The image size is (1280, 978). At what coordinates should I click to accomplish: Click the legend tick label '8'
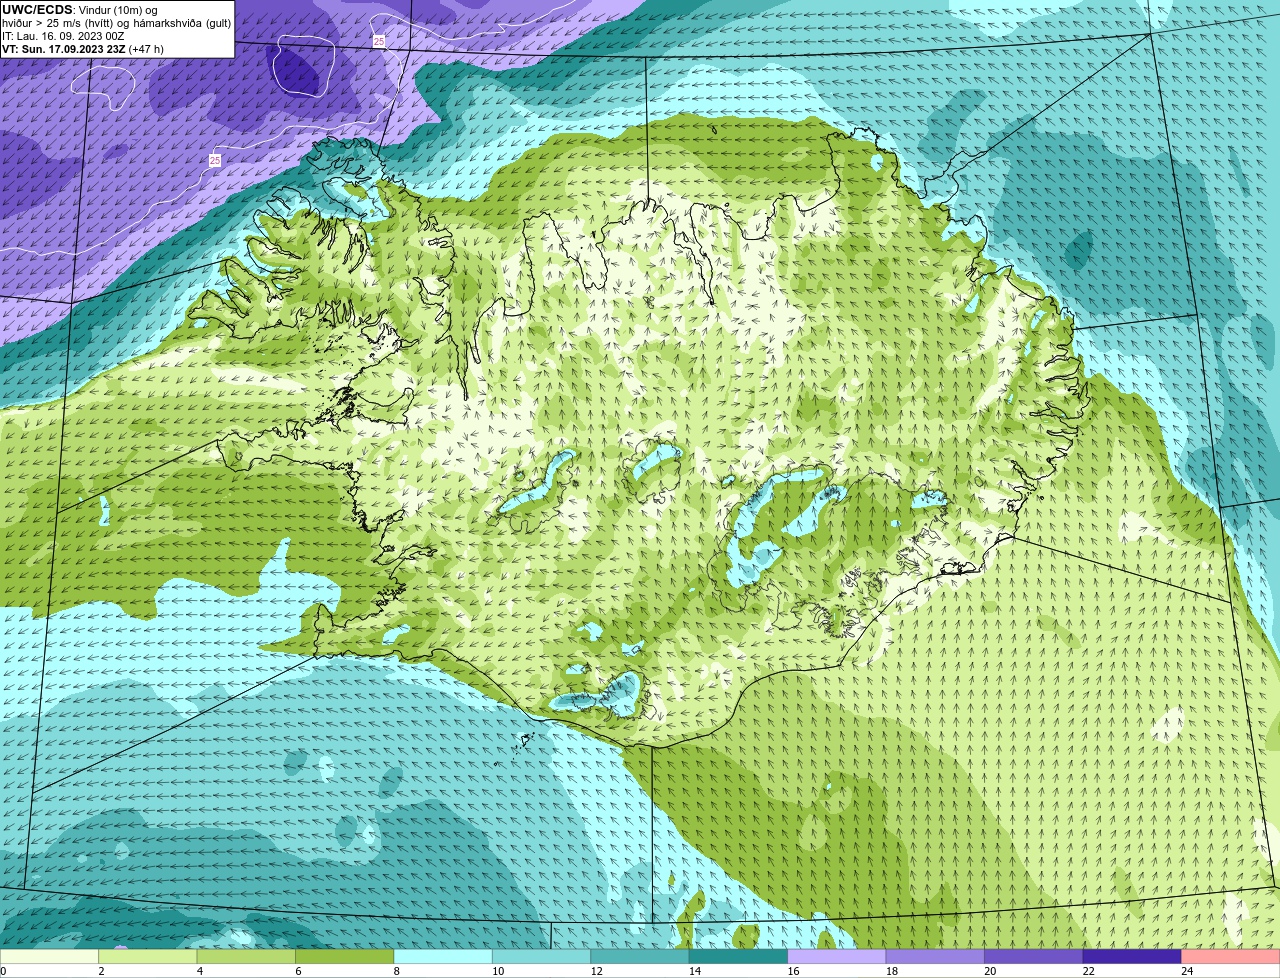(x=396, y=971)
